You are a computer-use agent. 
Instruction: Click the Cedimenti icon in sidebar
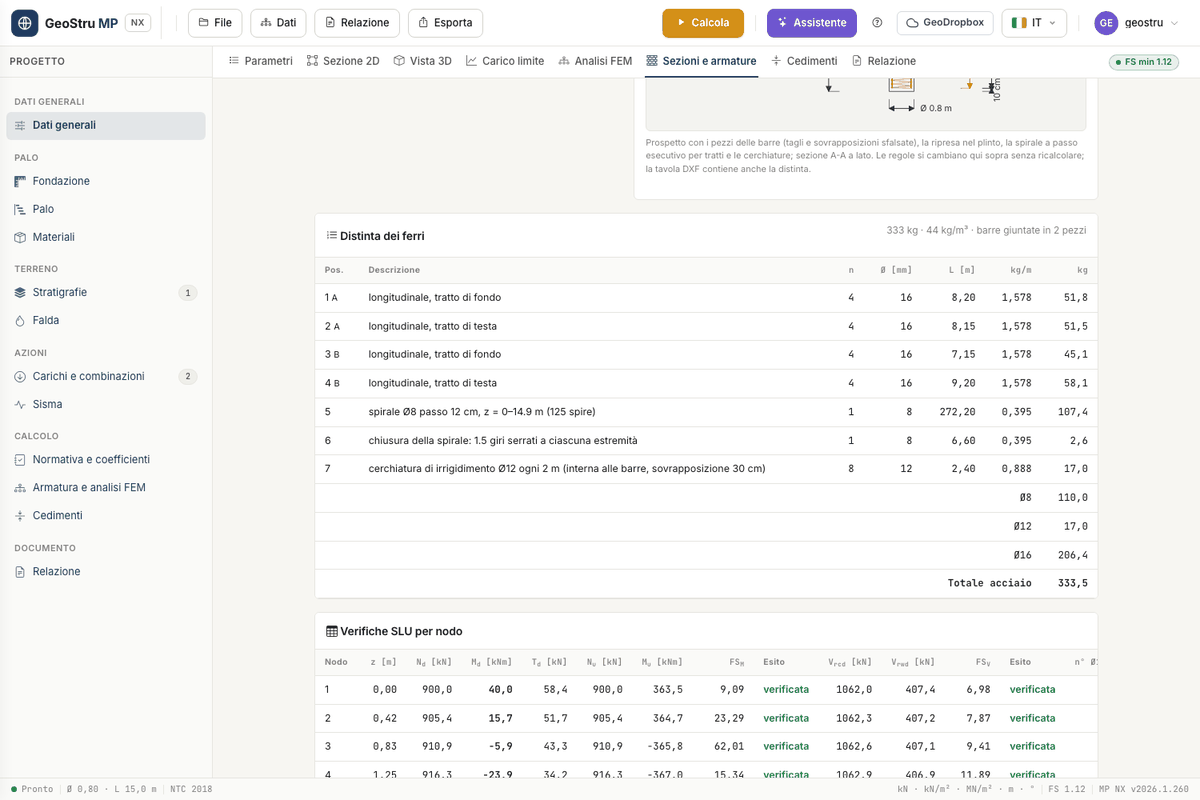20,516
